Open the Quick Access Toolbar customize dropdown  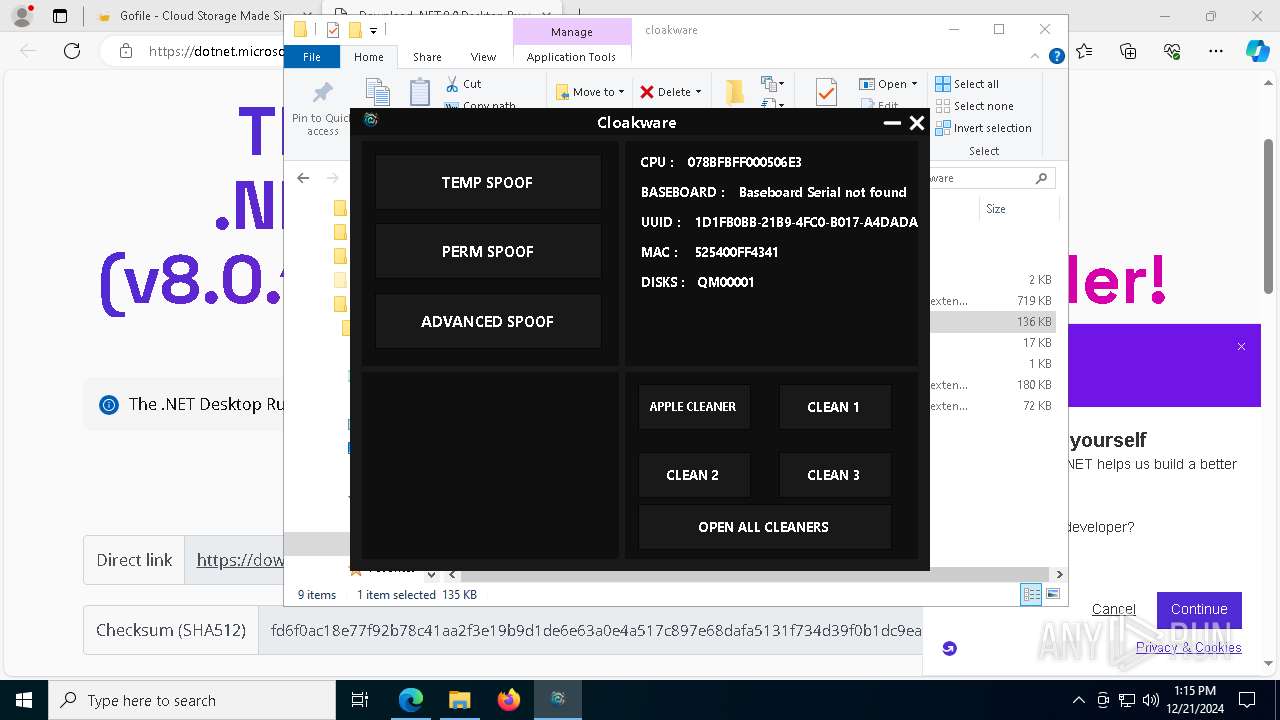tap(373, 30)
